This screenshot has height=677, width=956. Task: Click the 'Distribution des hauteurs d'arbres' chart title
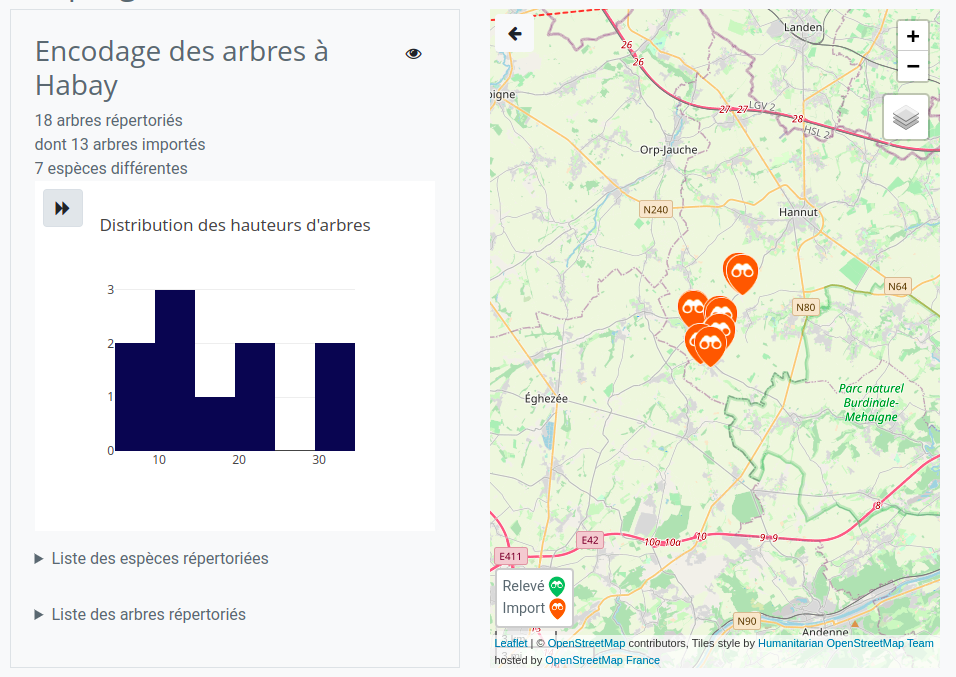pos(235,225)
